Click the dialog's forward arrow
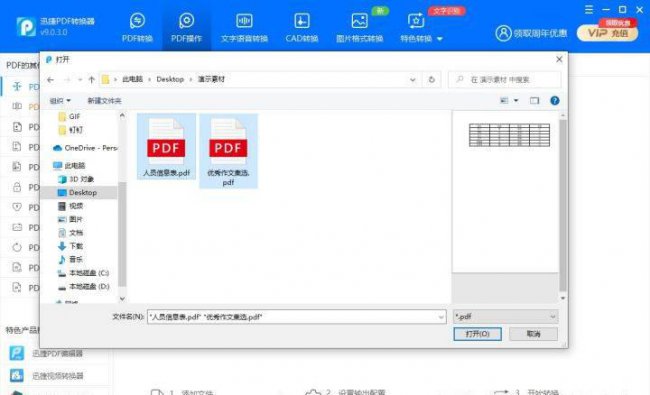 (x=67, y=80)
